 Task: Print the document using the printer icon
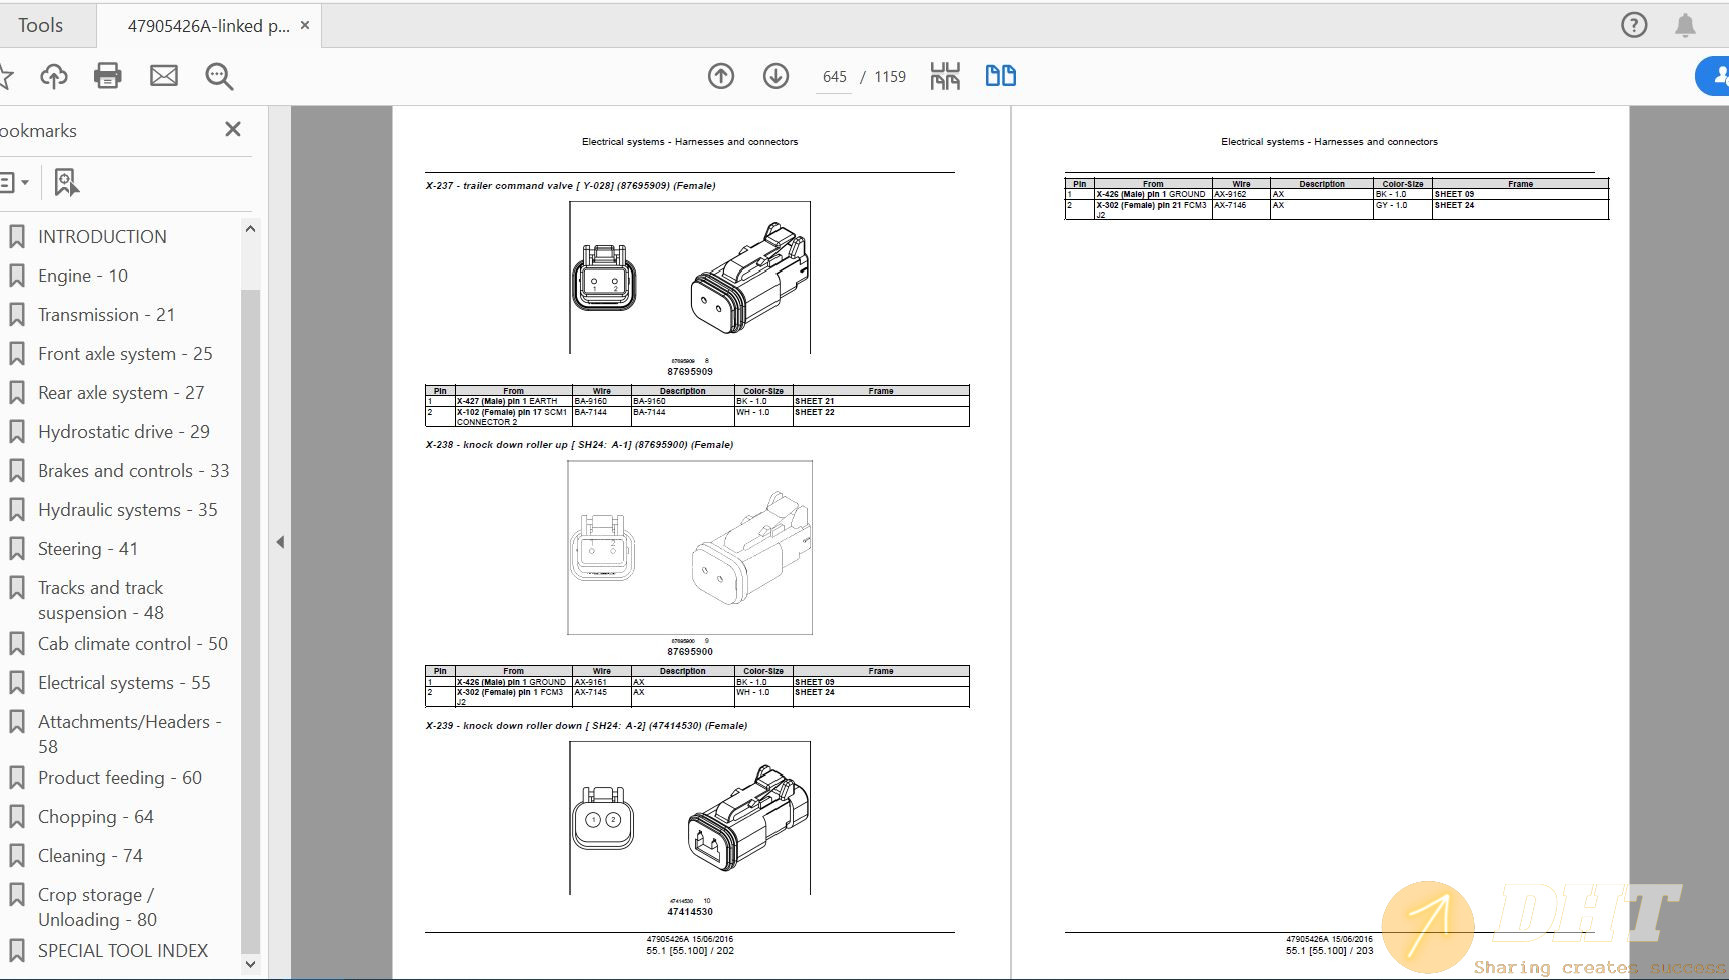tap(108, 76)
